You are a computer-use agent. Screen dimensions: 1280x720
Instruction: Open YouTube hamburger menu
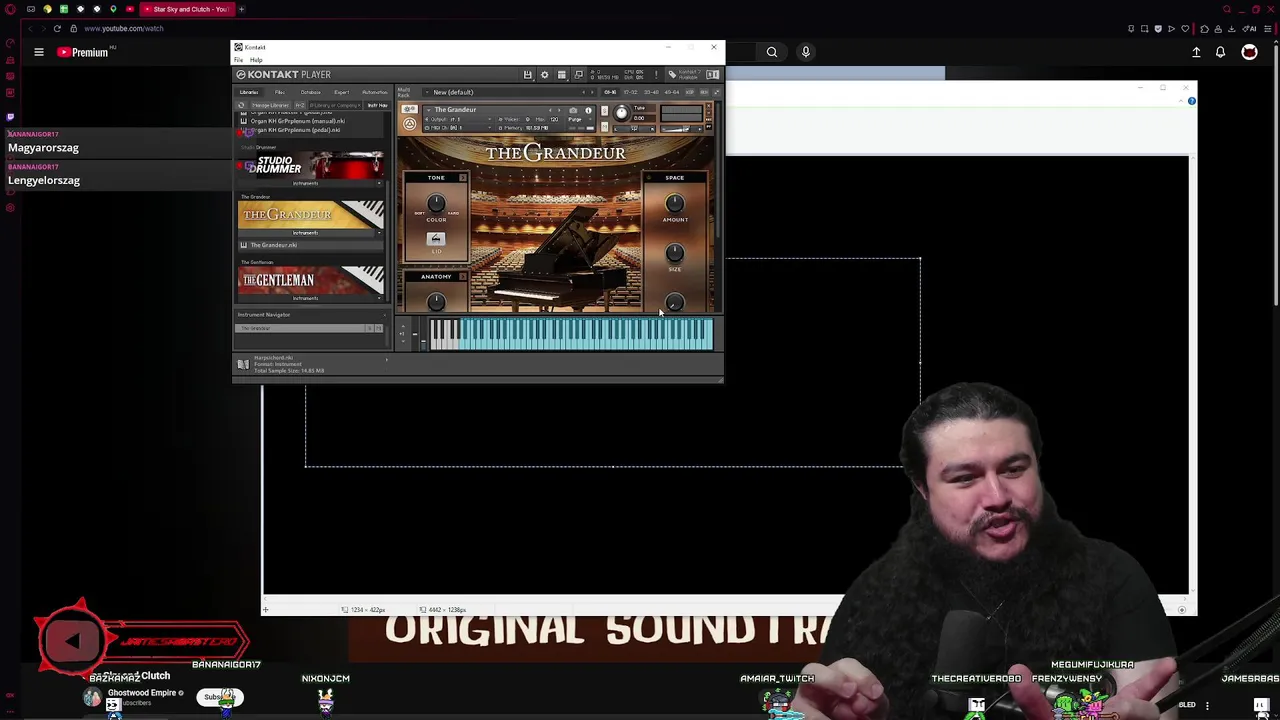(39, 52)
